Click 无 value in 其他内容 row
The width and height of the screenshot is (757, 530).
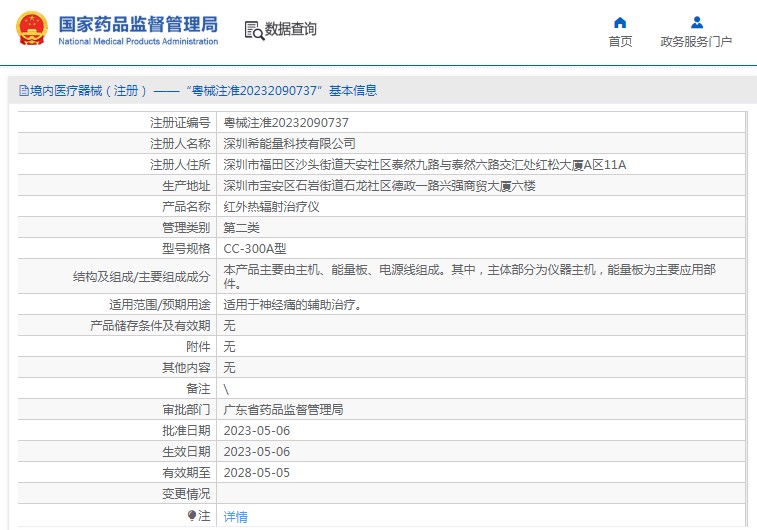tap(229, 367)
